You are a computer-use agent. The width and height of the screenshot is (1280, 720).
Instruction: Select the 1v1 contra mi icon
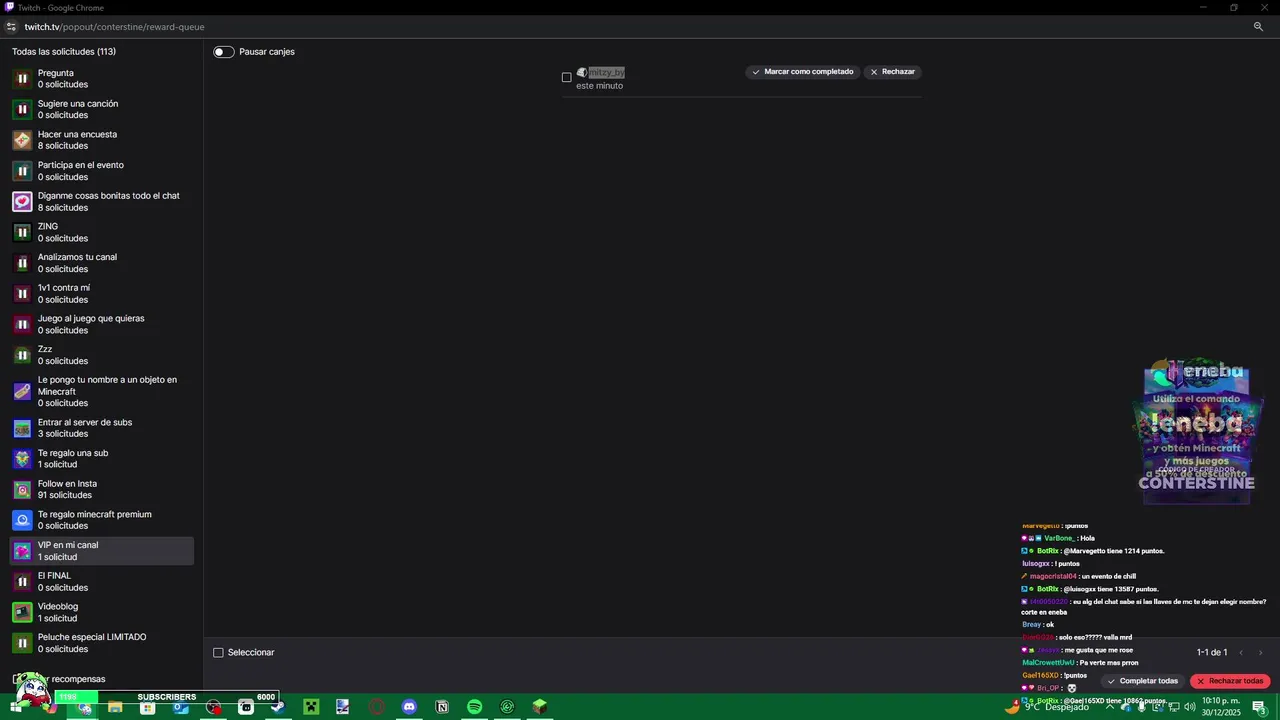(x=22, y=294)
